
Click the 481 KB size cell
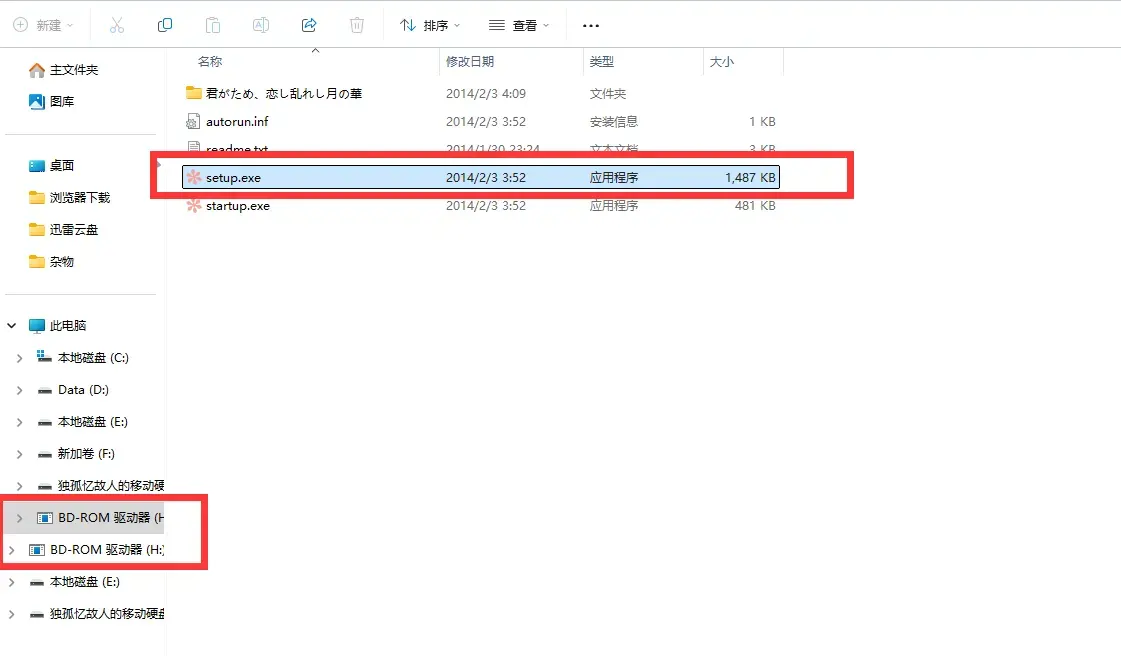[755, 206]
